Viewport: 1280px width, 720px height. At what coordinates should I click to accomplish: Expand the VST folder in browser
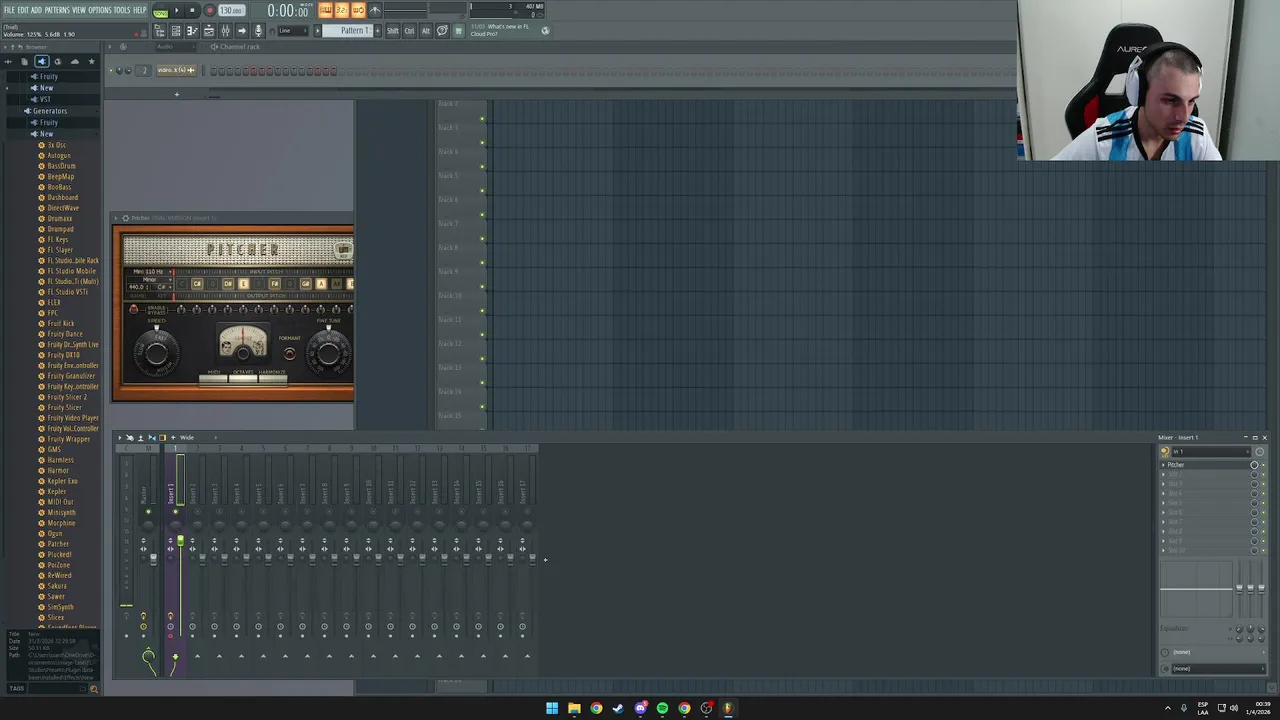point(44,99)
